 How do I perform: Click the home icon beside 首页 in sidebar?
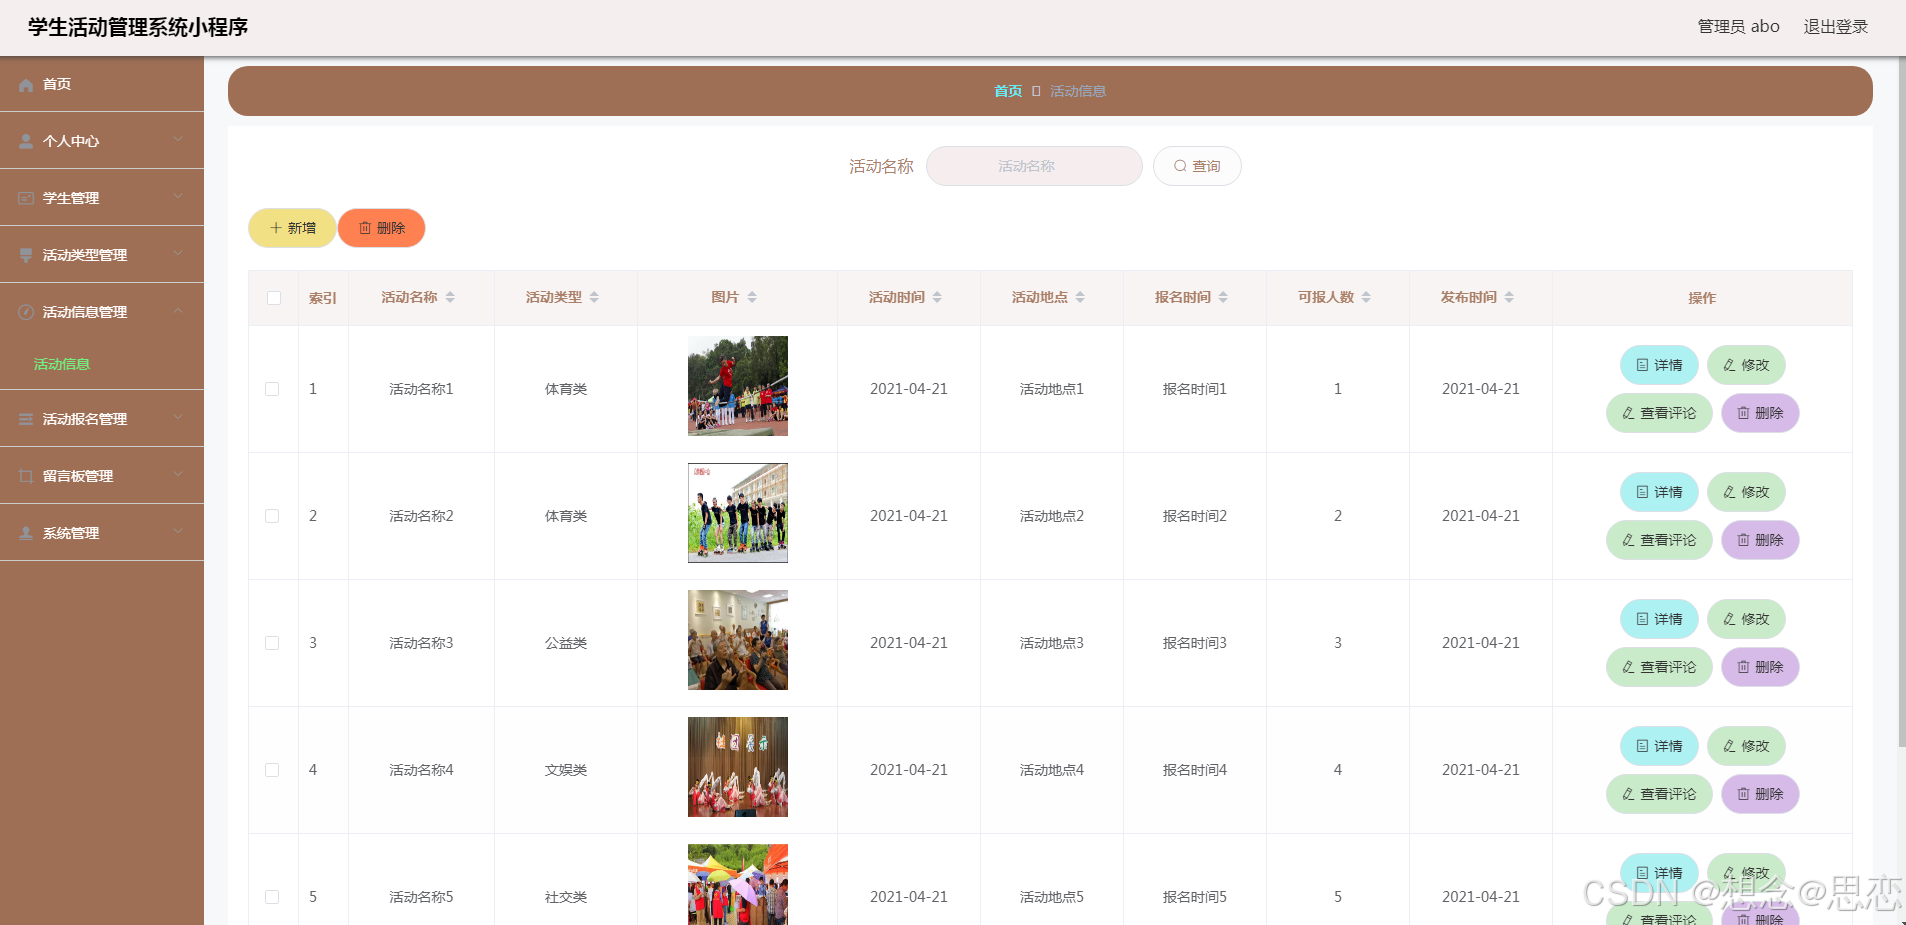(x=26, y=85)
